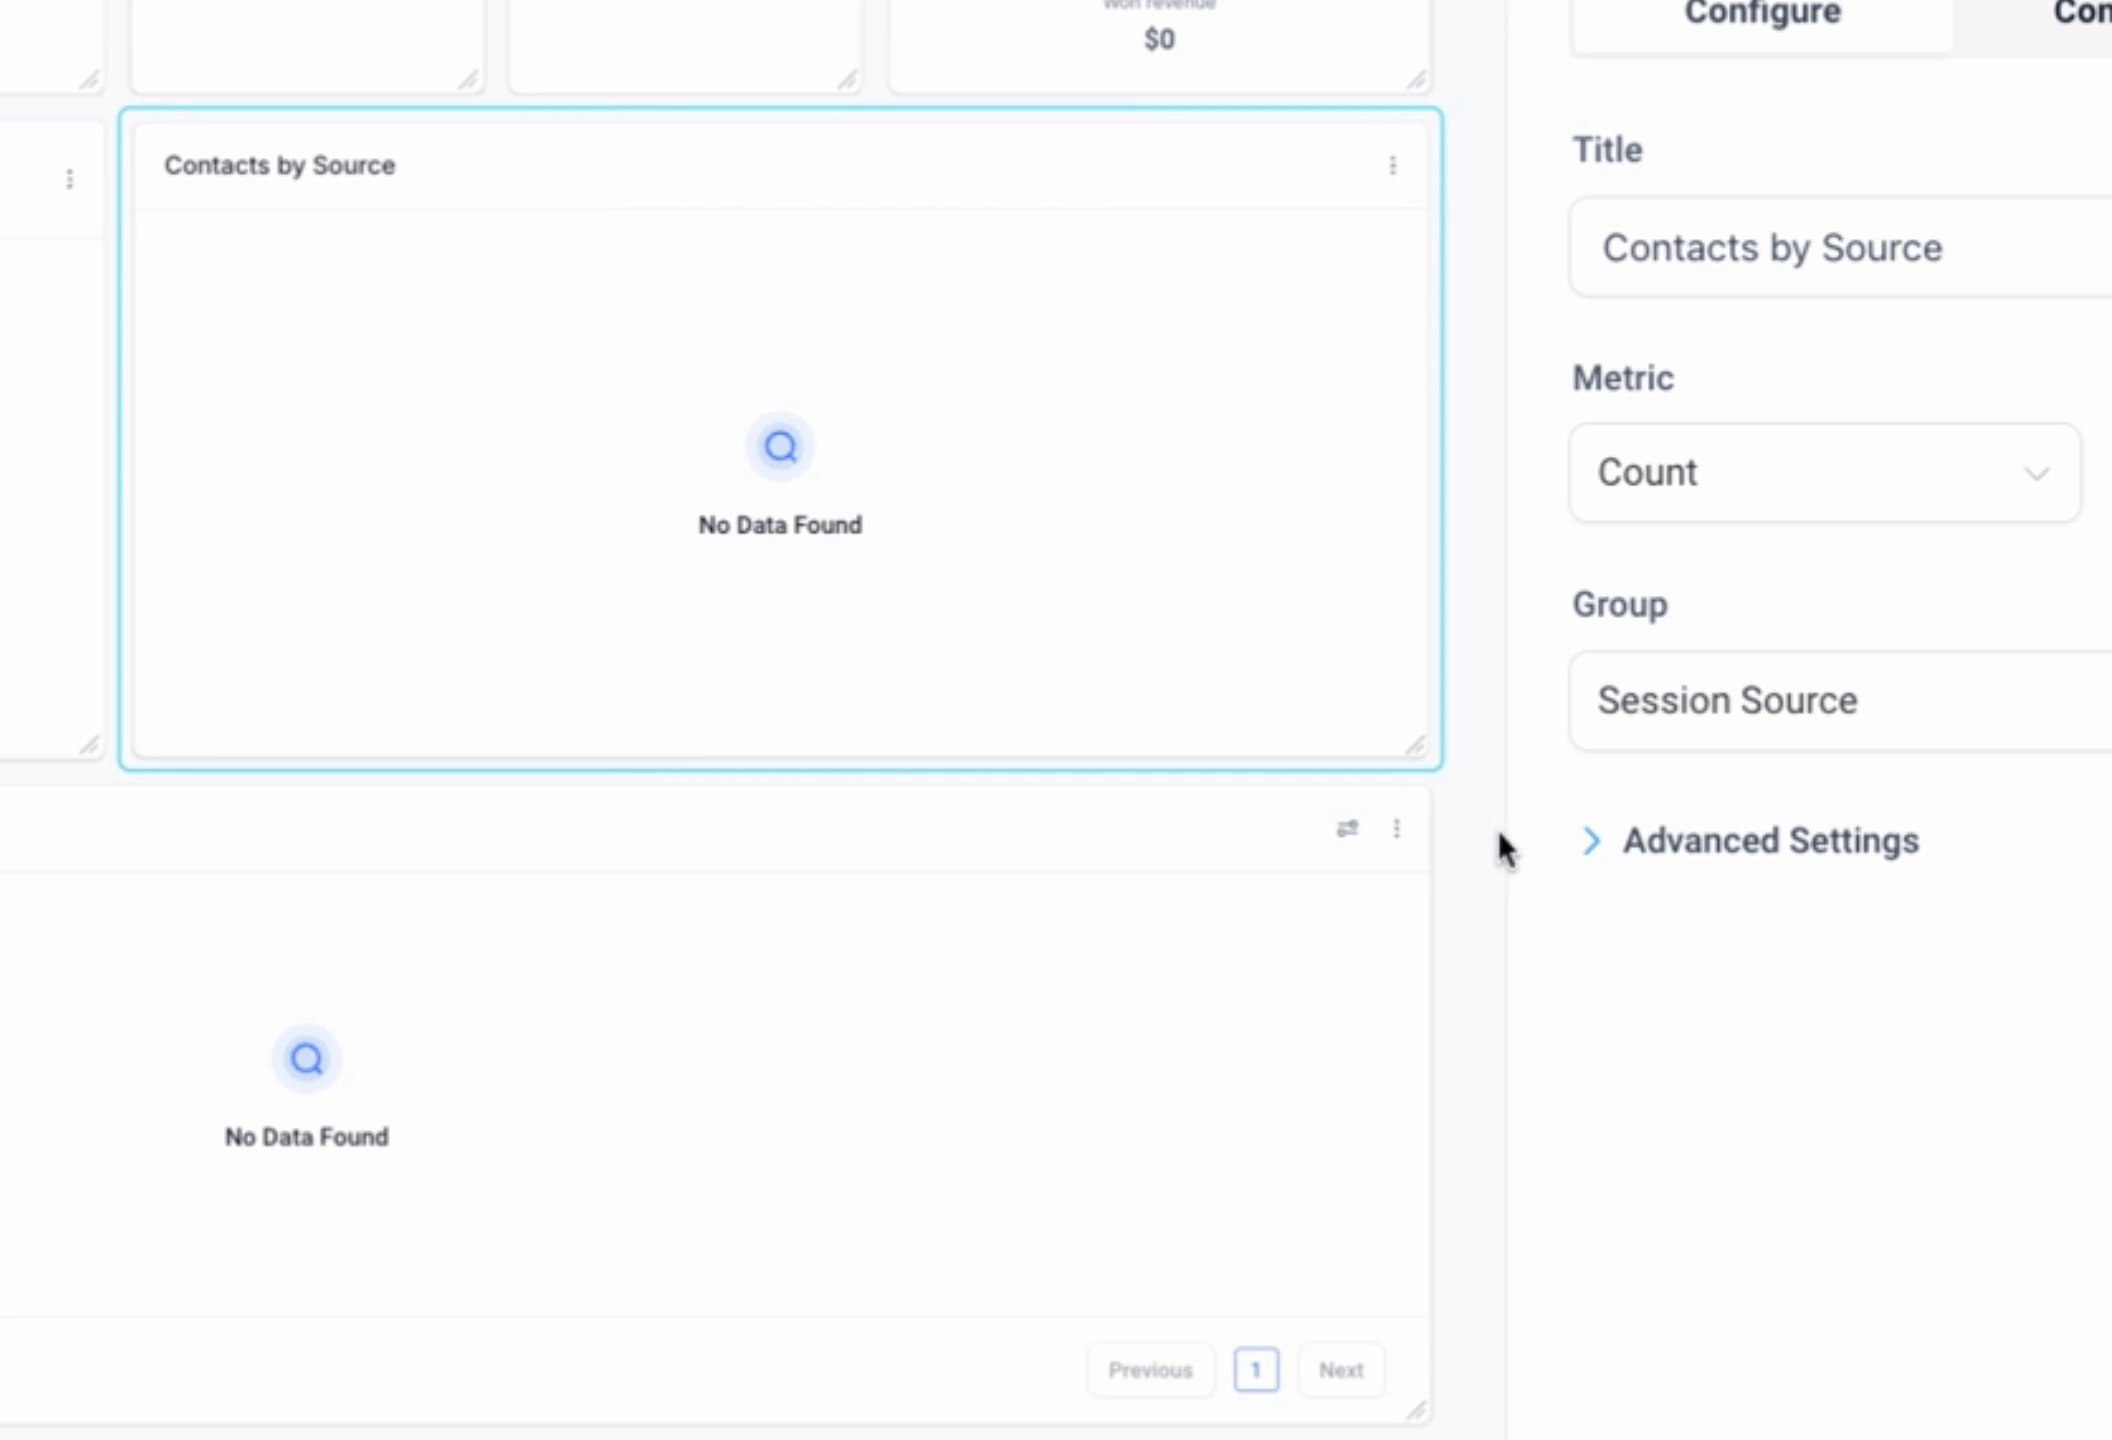Switch to the Configure tab
2112x1440 pixels.
[1762, 16]
